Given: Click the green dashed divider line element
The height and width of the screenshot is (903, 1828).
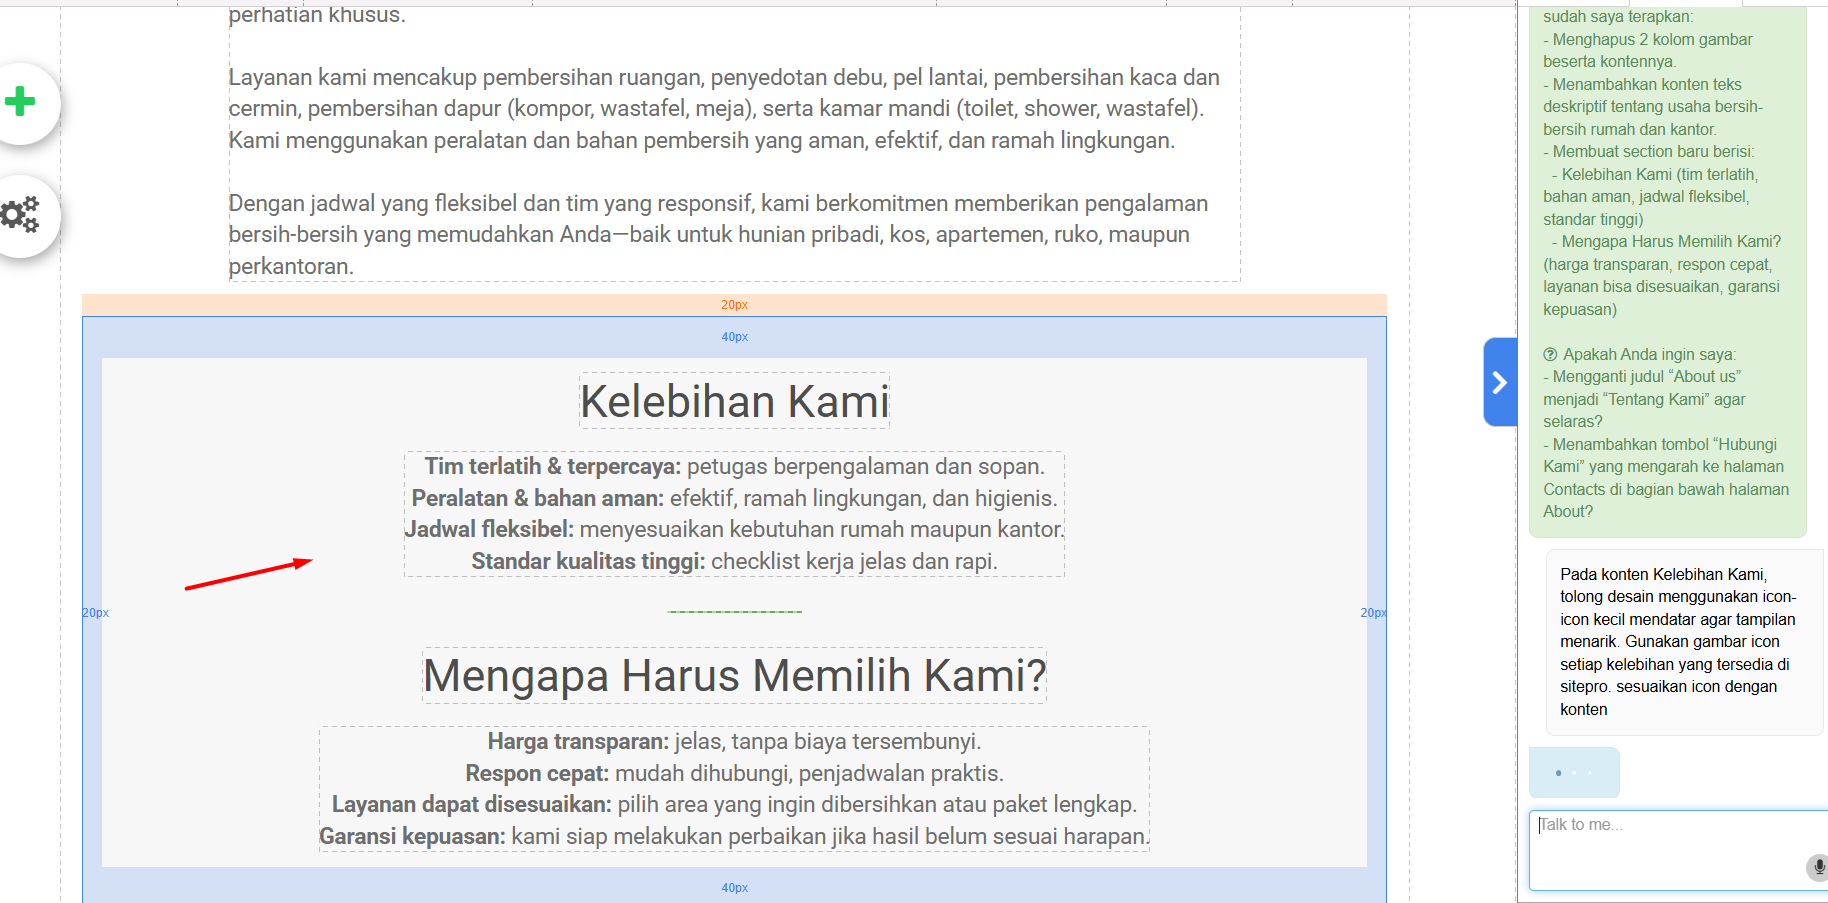Looking at the screenshot, I should click(734, 611).
